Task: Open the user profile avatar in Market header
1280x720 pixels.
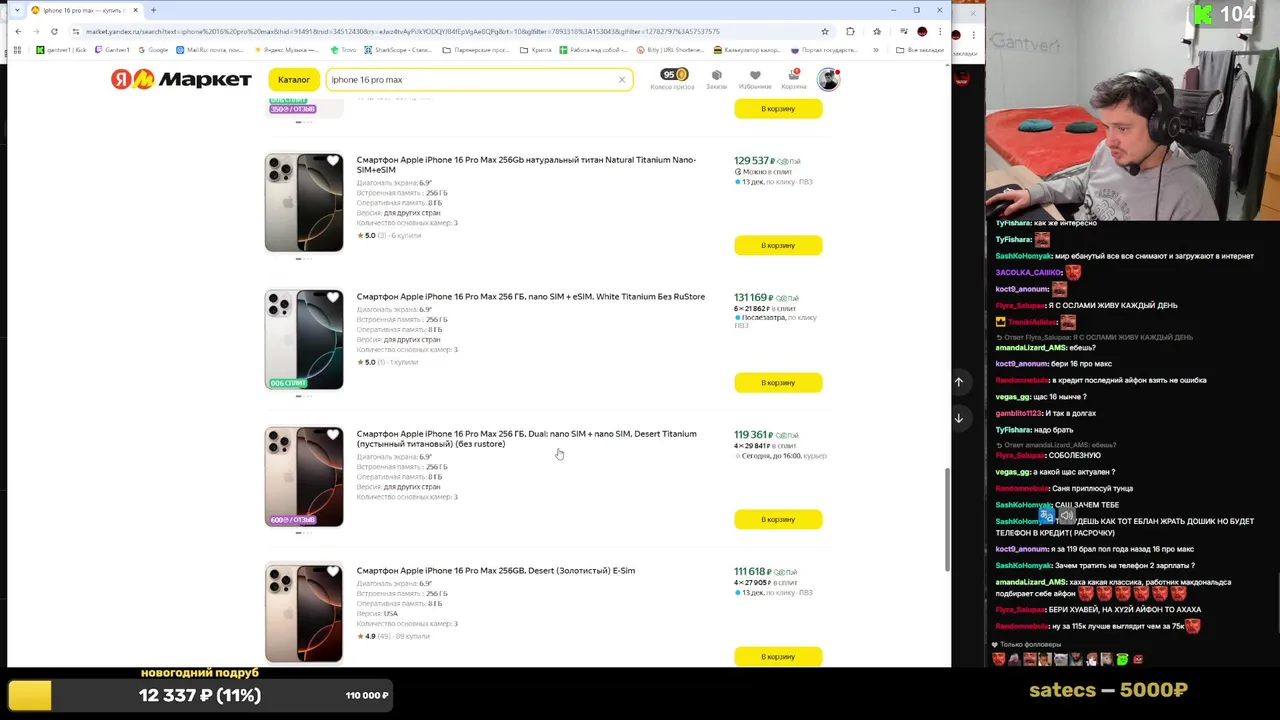Action: pos(828,79)
